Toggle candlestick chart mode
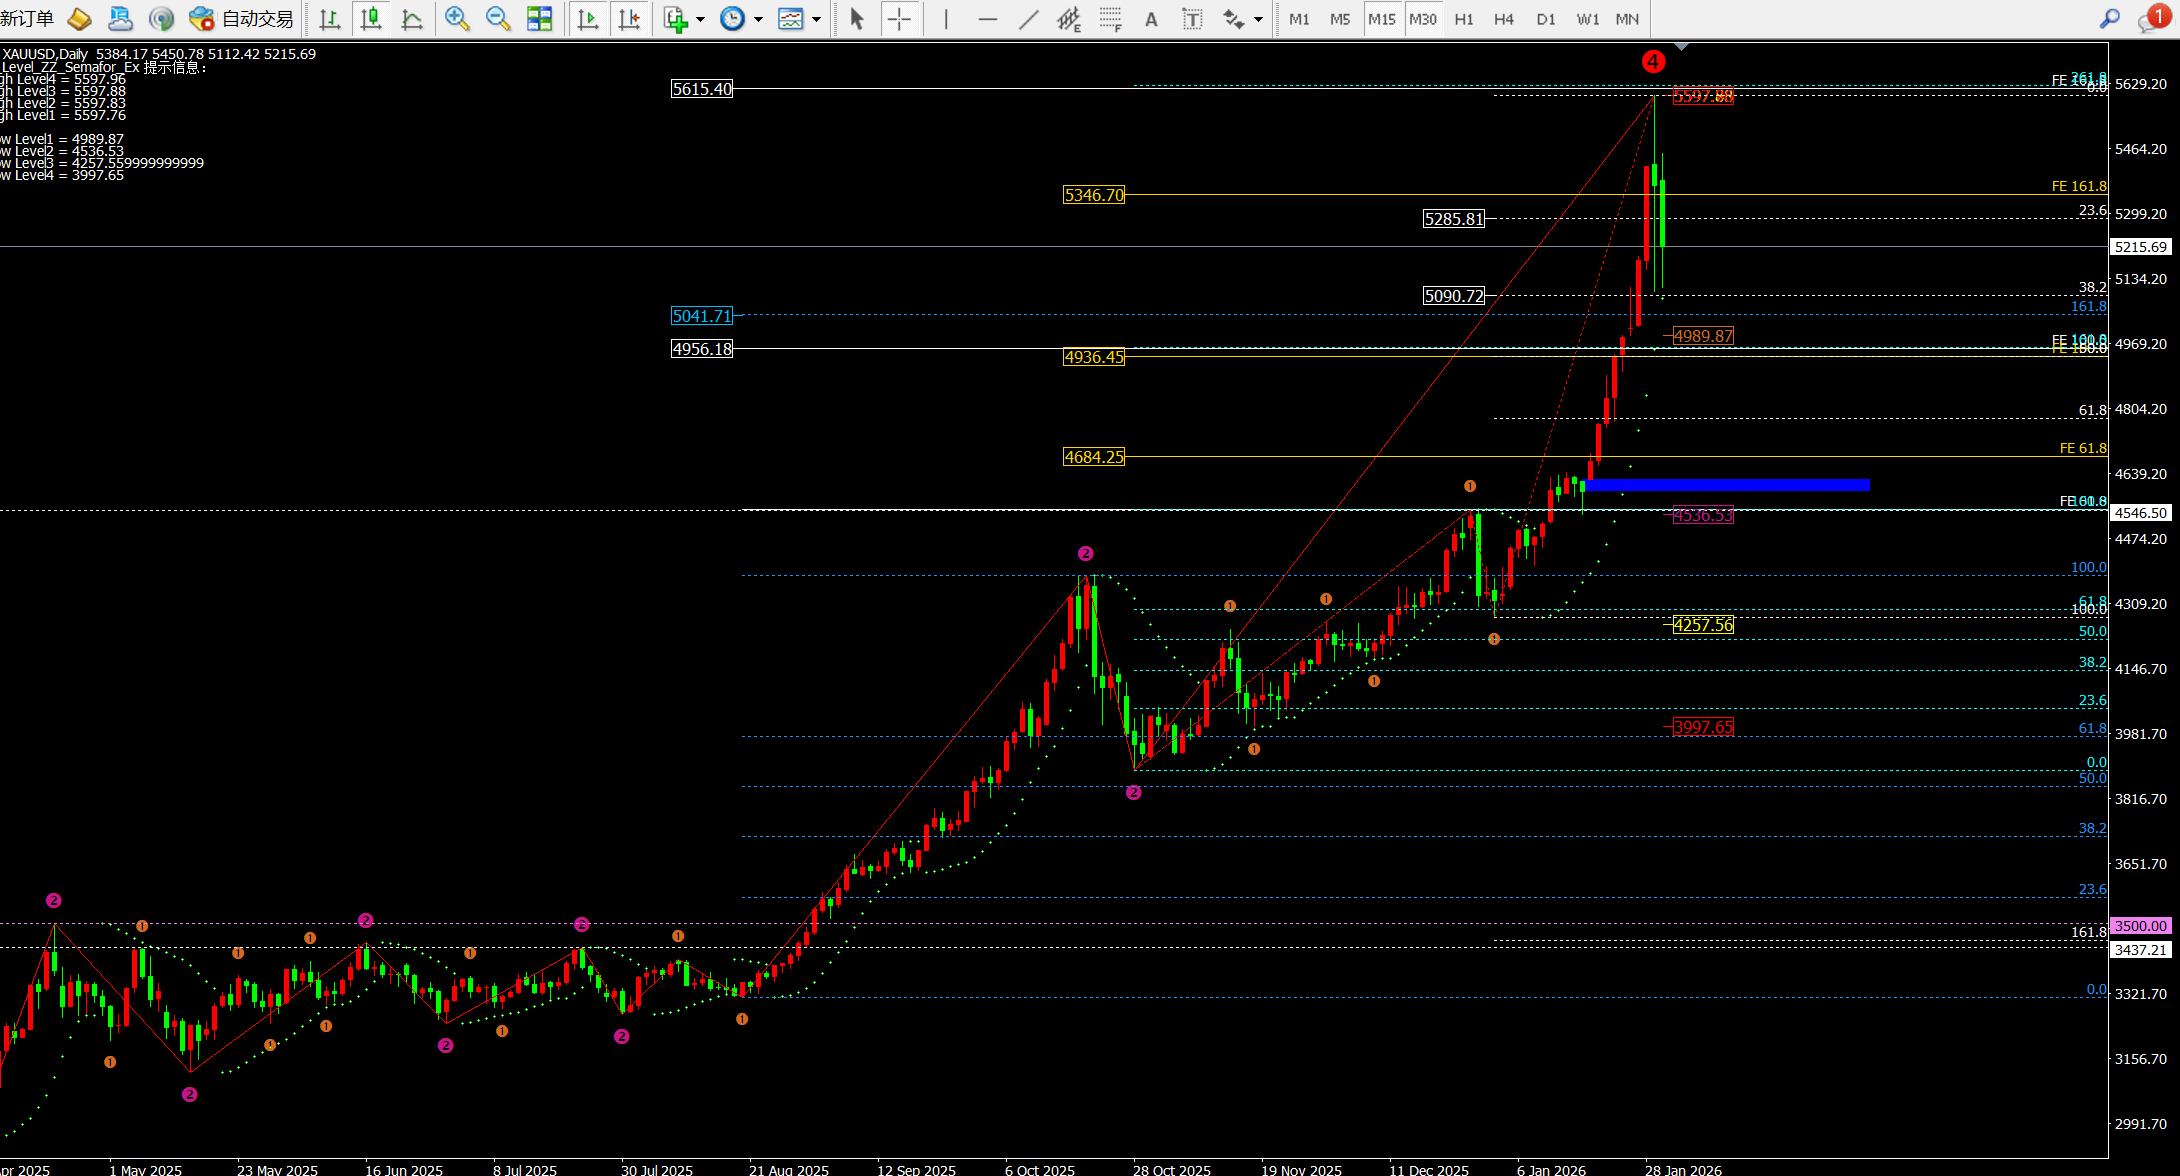This screenshot has width=2180, height=1176. [x=371, y=19]
